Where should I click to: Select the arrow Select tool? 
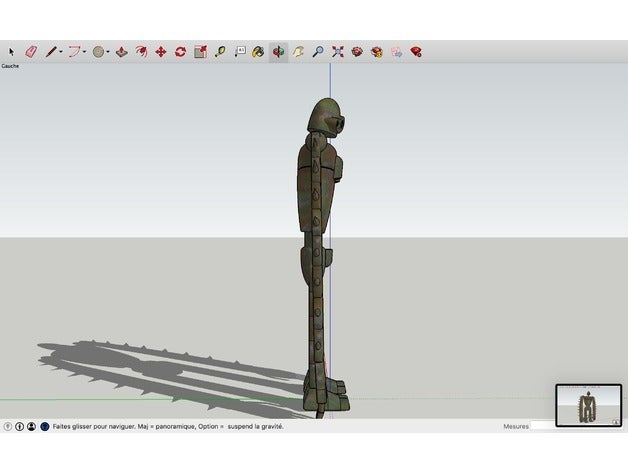11,51
